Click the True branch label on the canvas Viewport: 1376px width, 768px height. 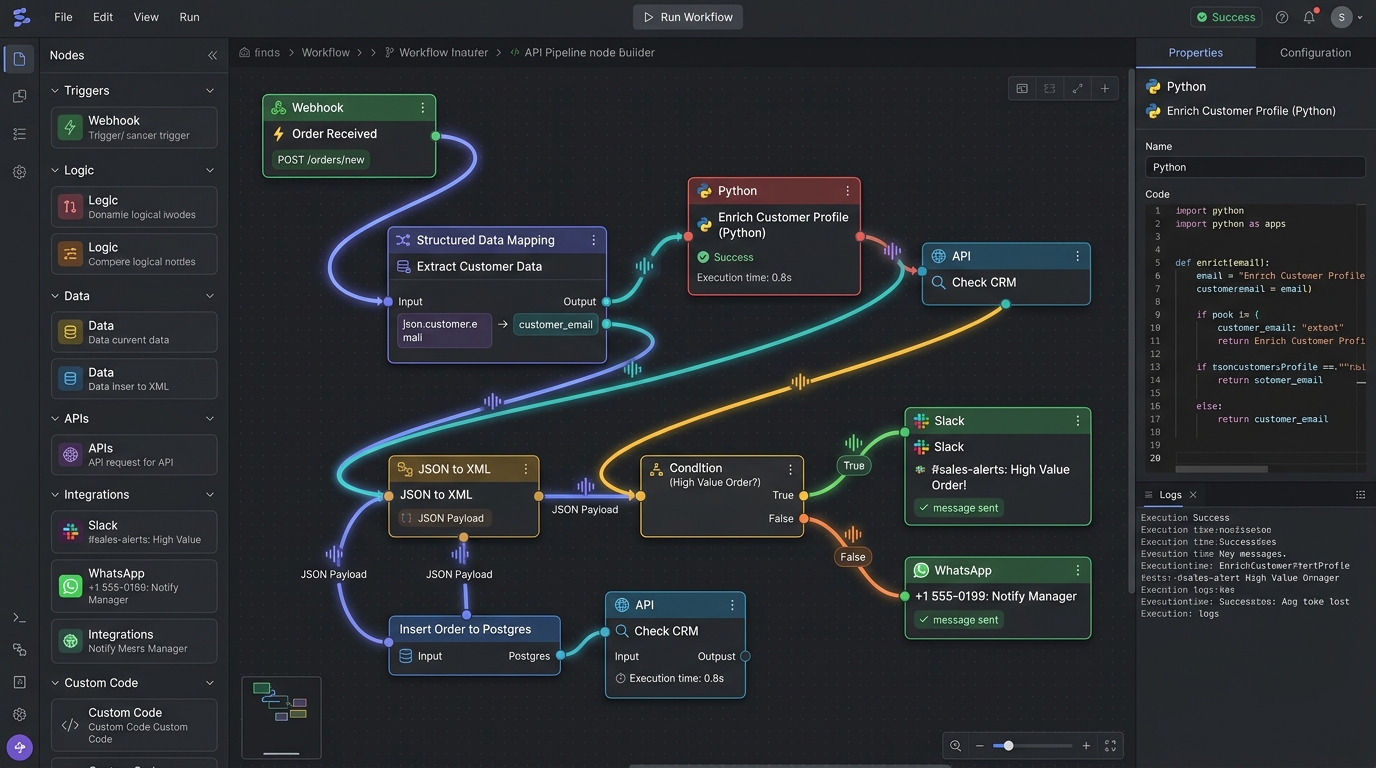(x=853, y=465)
